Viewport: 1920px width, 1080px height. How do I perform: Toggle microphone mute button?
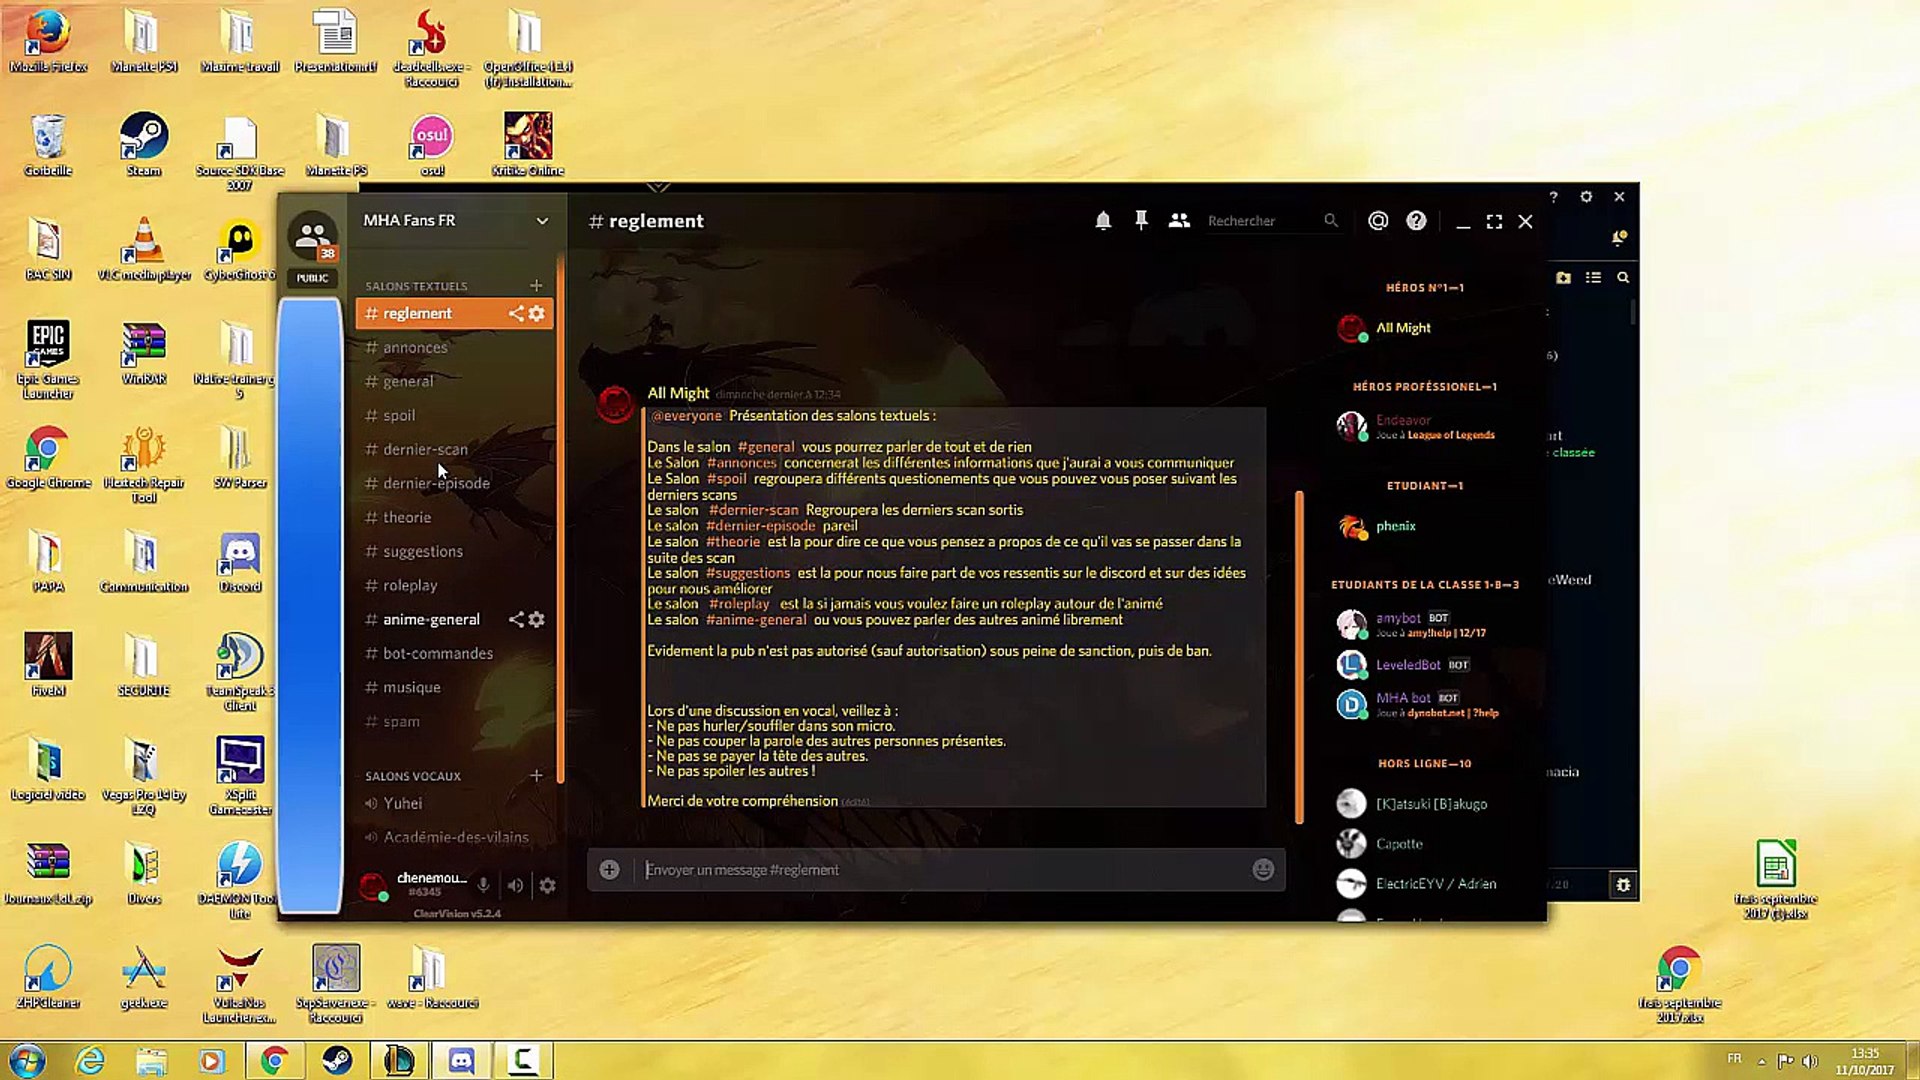[483, 885]
